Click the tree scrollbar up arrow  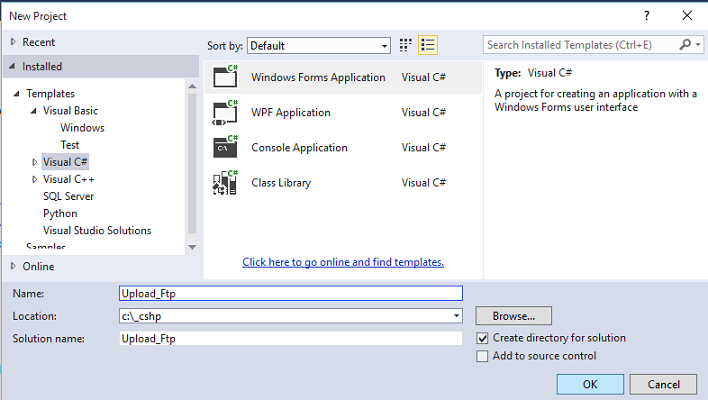[x=192, y=86]
